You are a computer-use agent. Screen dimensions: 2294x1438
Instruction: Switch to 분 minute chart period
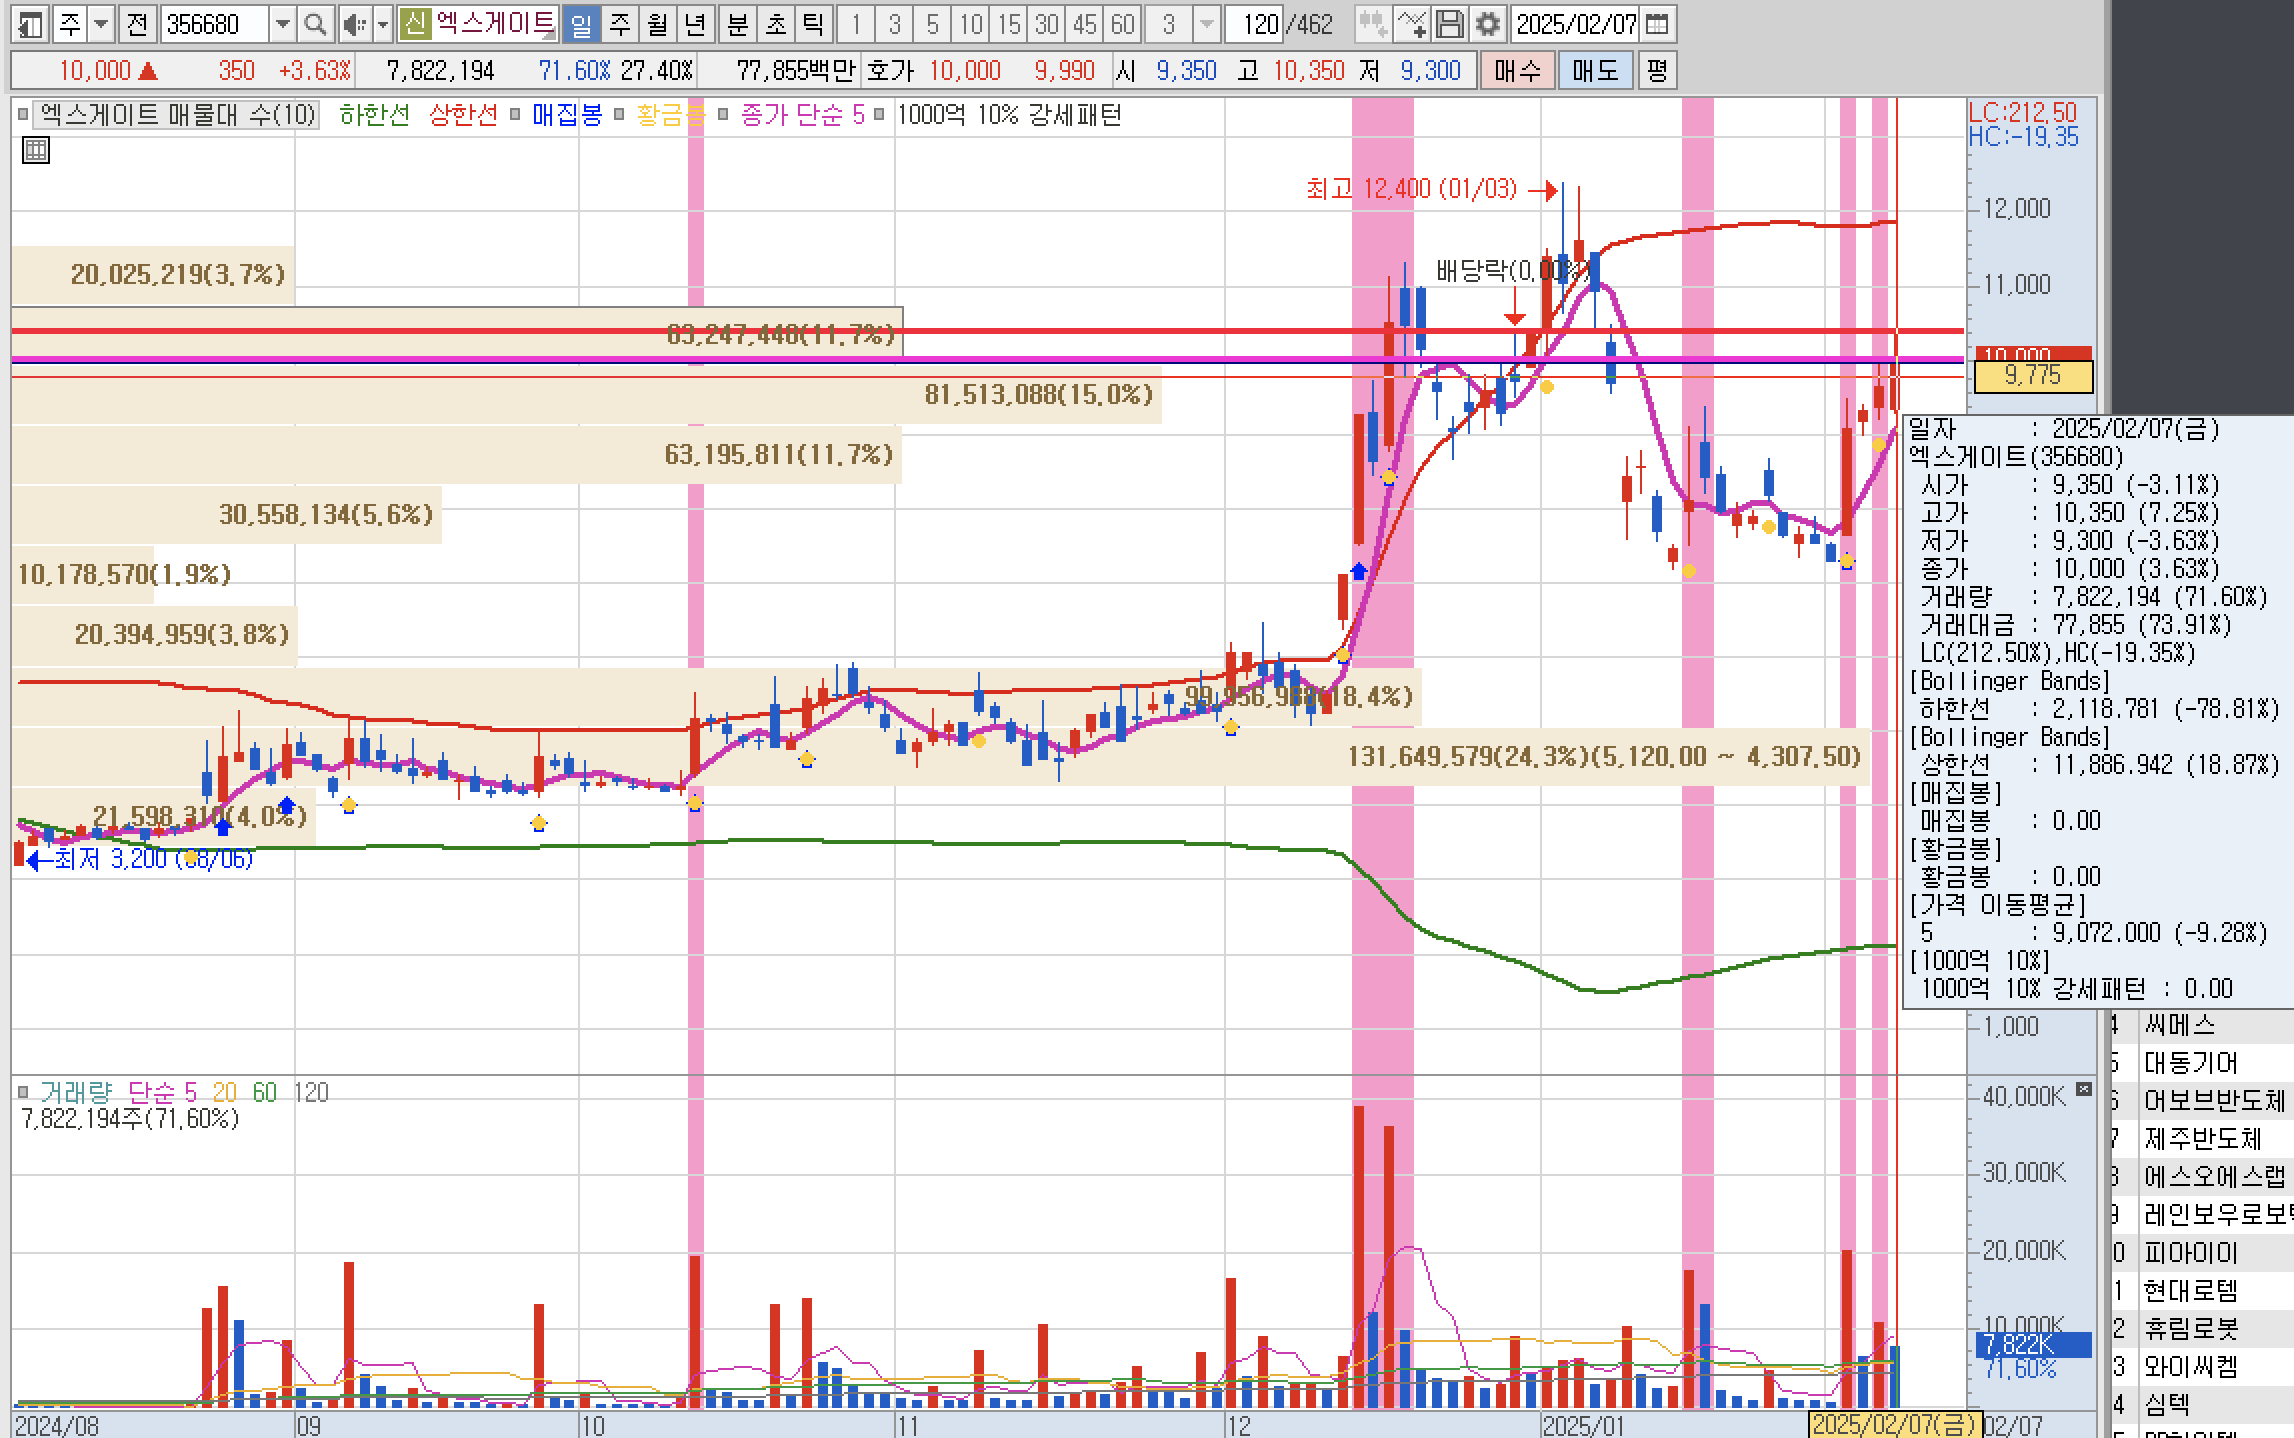(737, 24)
